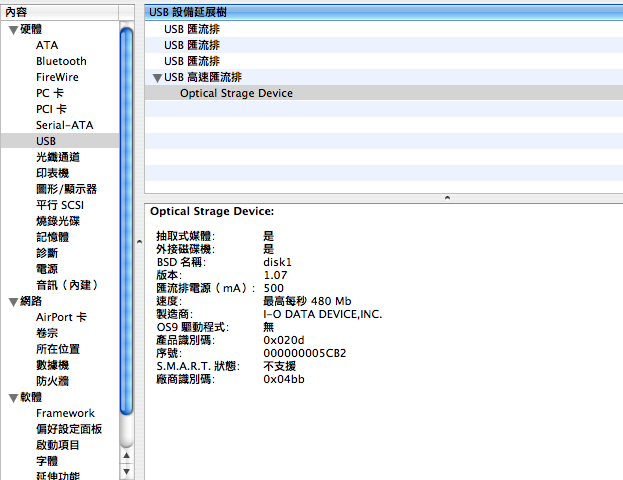This screenshot has height=480, width=623.
Task: Collapse the 硬體 hardware category
Action: point(13,30)
